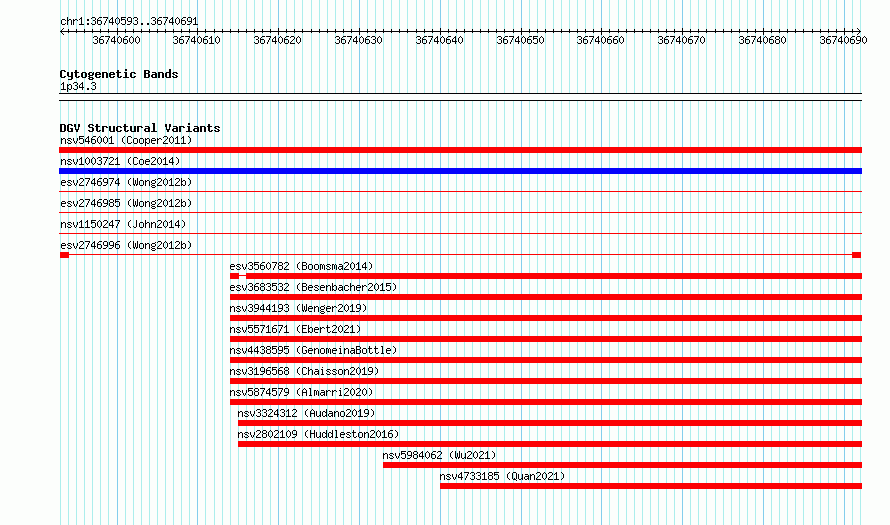The width and height of the screenshot is (890, 525).
Task: Click ruler position 36740640
Action: point(439,40)
